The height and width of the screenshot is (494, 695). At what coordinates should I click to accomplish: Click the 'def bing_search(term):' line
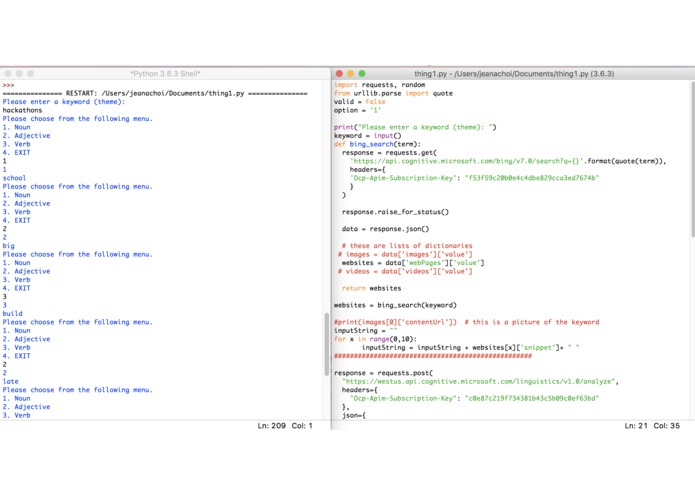pyautogui.click(x=377, y=144)
